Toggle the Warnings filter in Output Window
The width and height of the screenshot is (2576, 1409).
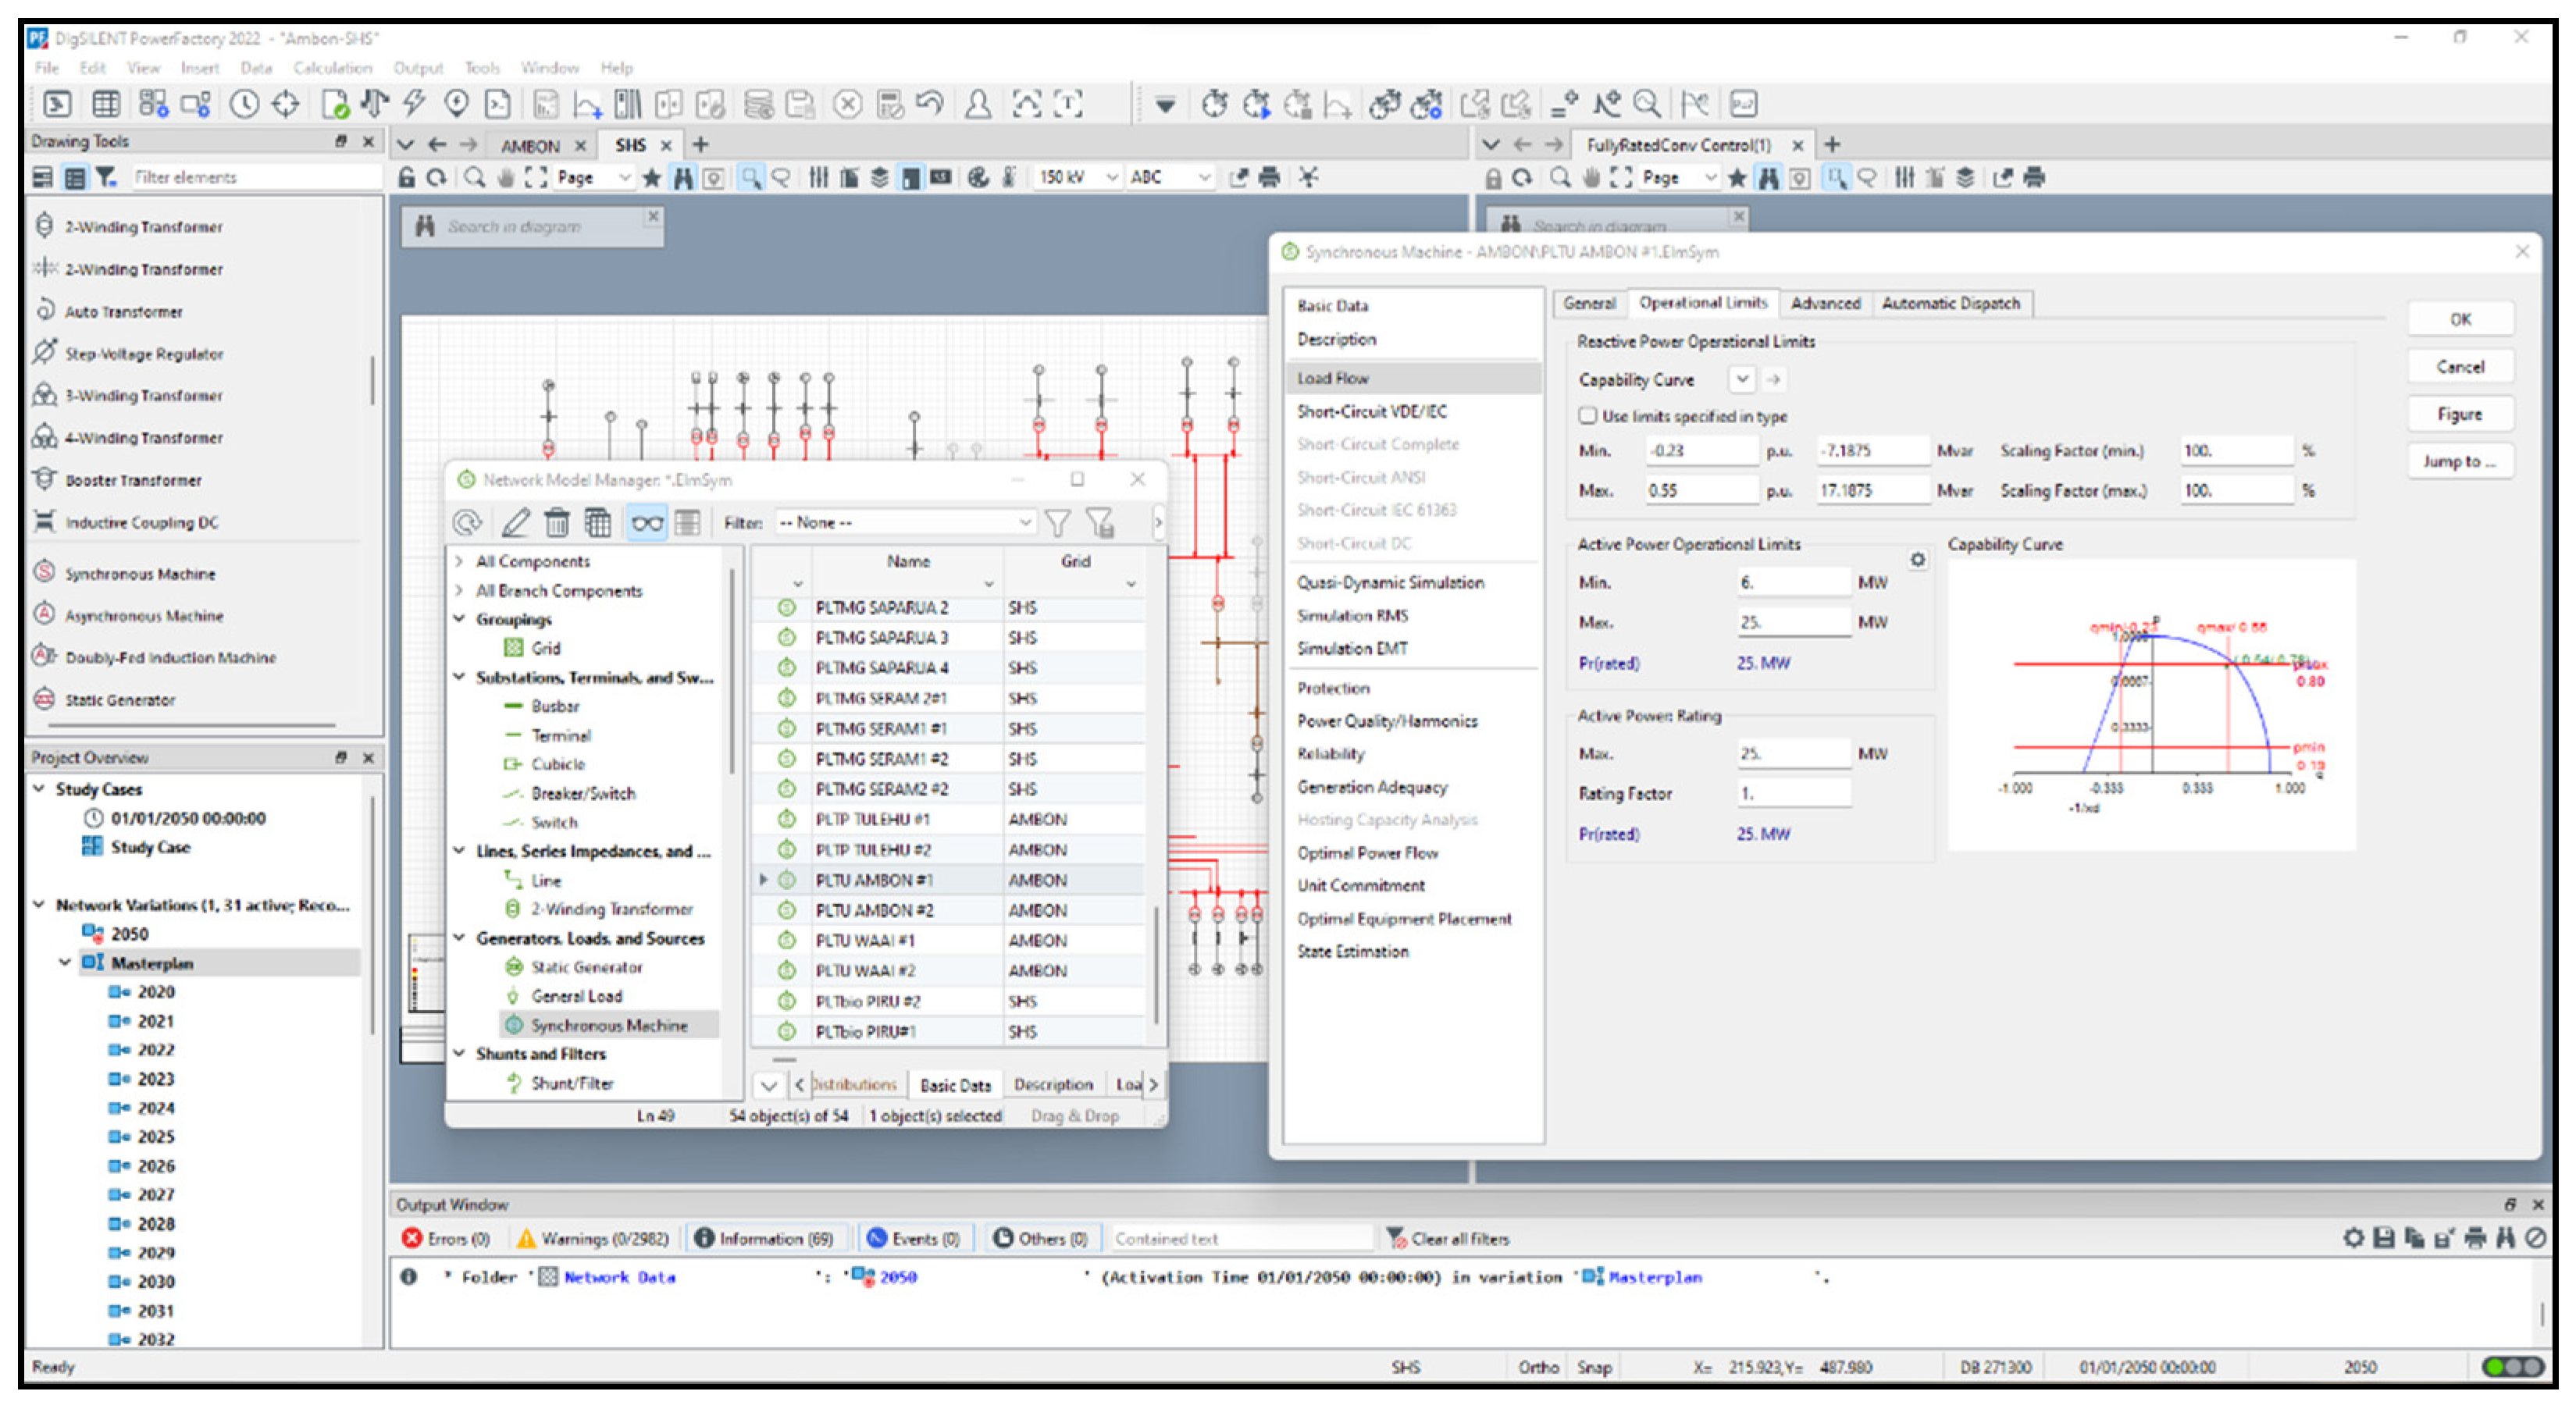coord(593,1239)
